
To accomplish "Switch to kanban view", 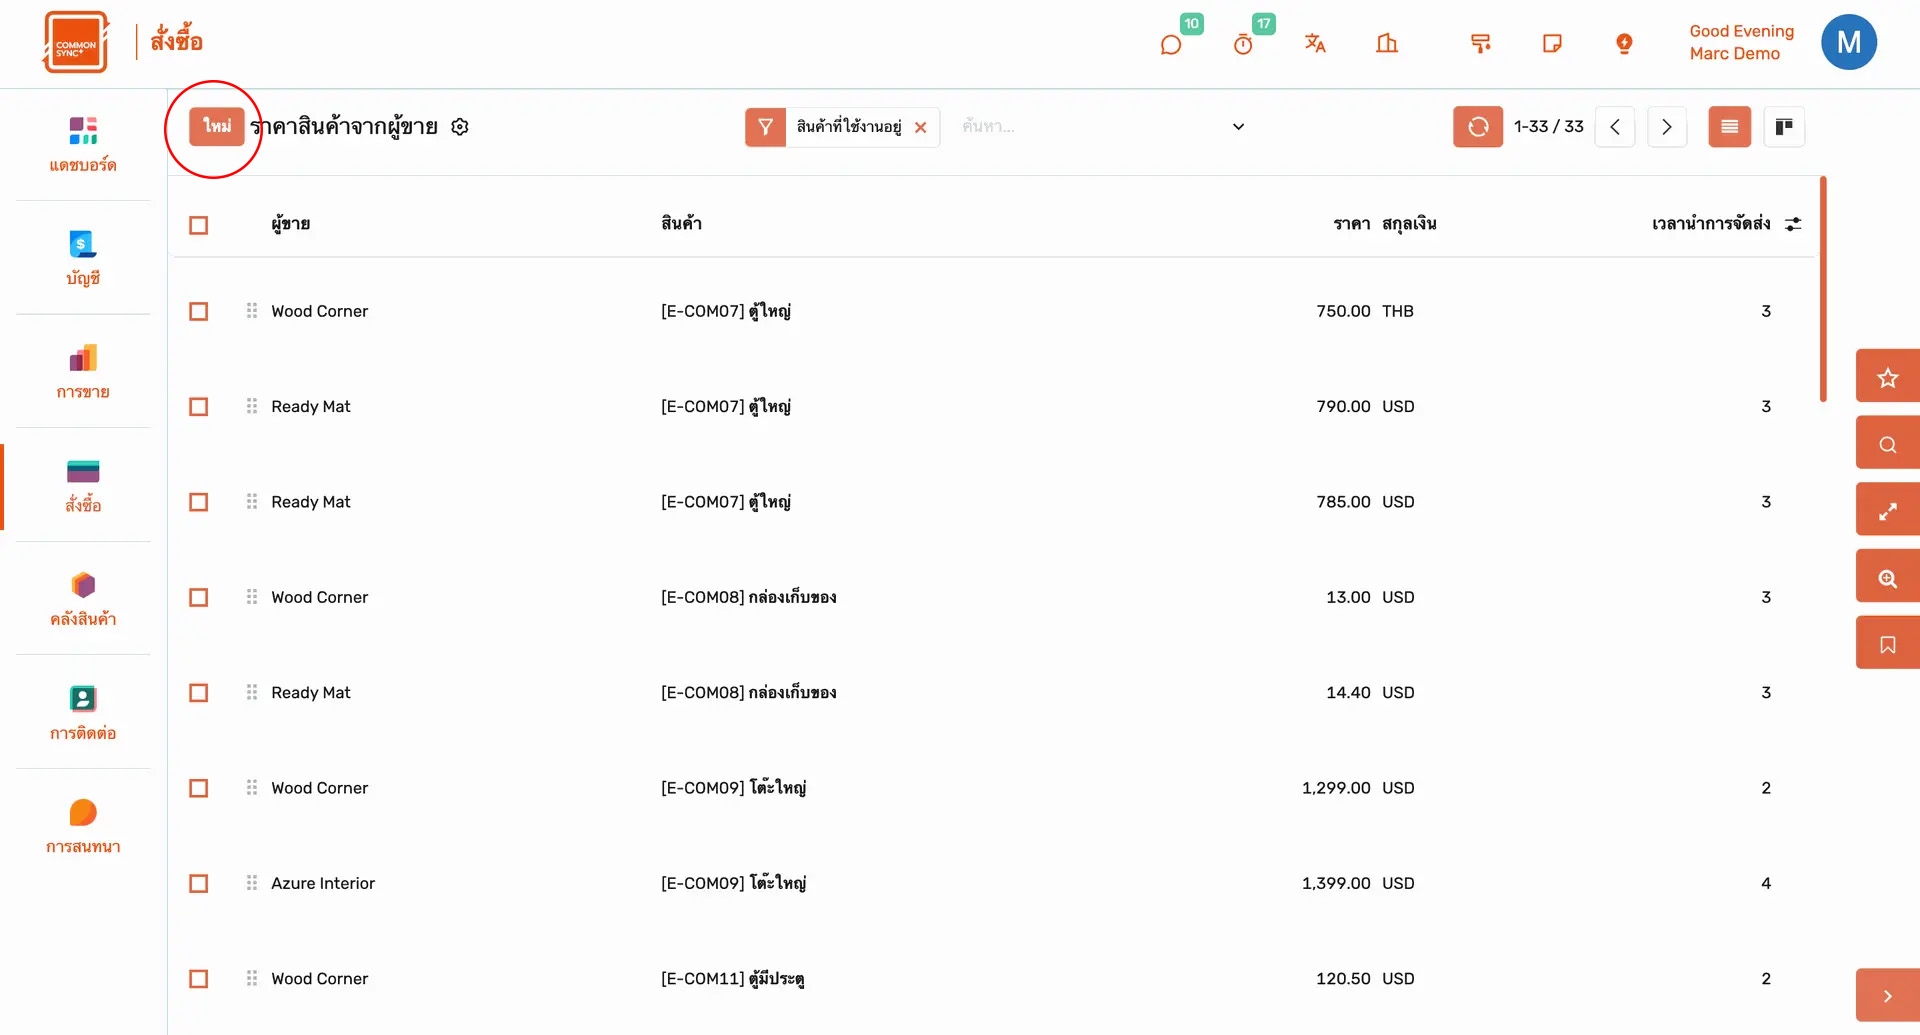I will 1784,127.
